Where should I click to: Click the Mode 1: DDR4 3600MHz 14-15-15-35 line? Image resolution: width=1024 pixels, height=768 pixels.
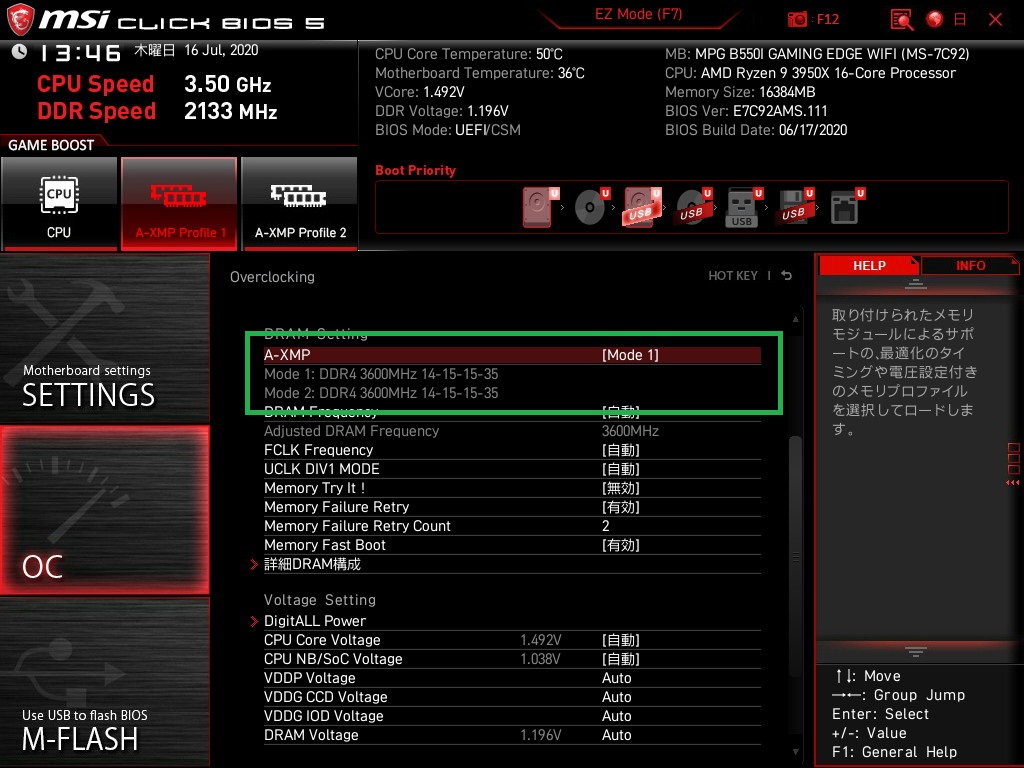click(381, 374)
